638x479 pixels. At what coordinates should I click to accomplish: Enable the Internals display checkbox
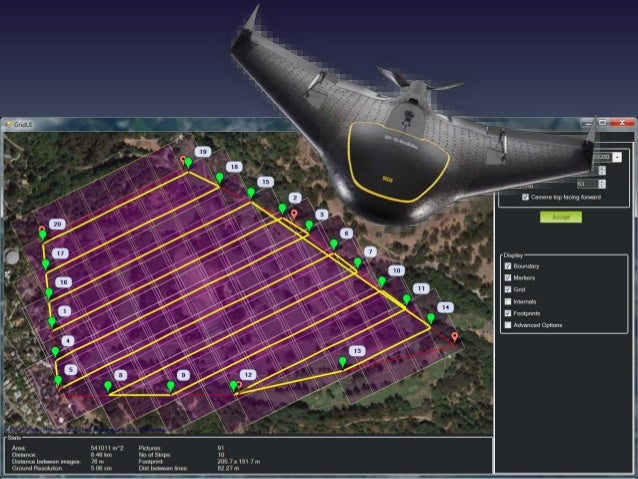coord(508,302)
